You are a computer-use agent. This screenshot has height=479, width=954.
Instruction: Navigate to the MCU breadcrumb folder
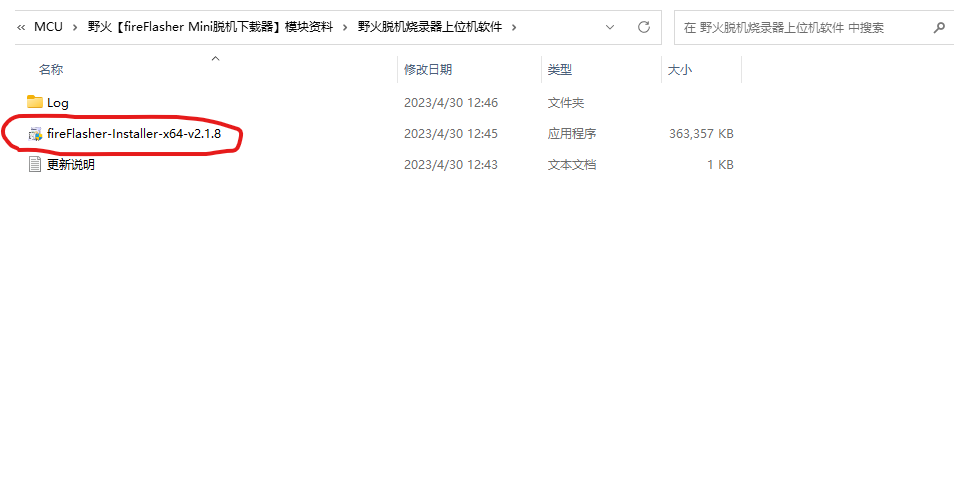pos(48,27)
